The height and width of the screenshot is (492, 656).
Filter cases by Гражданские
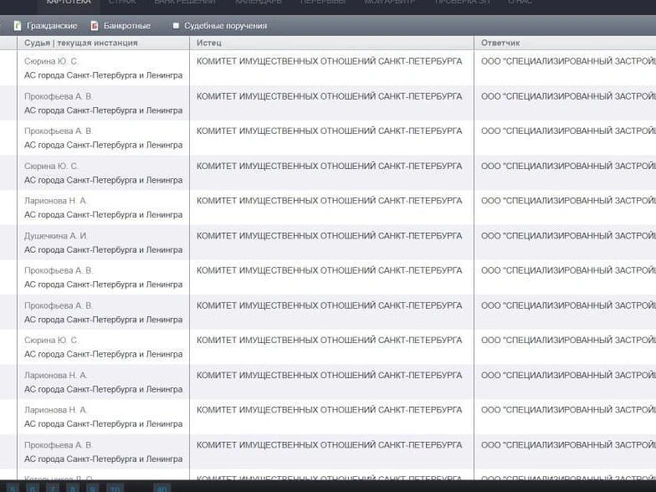click(46, 26)
